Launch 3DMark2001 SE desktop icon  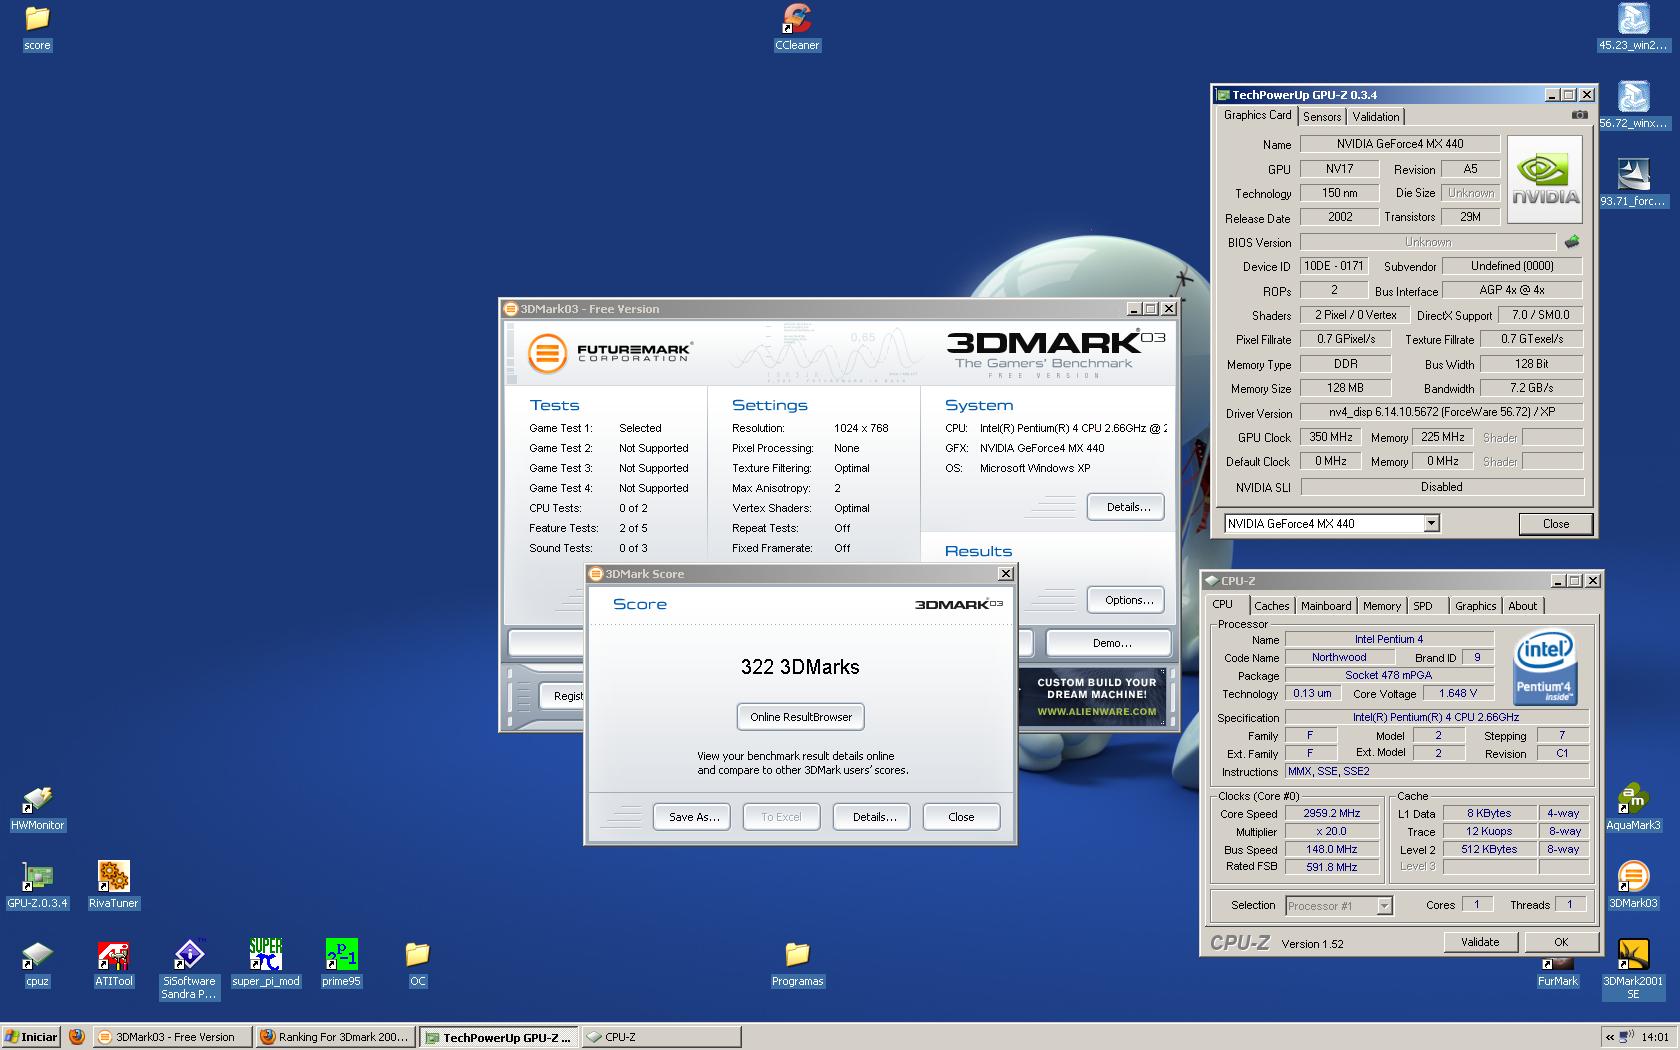tap(1633, 969)
